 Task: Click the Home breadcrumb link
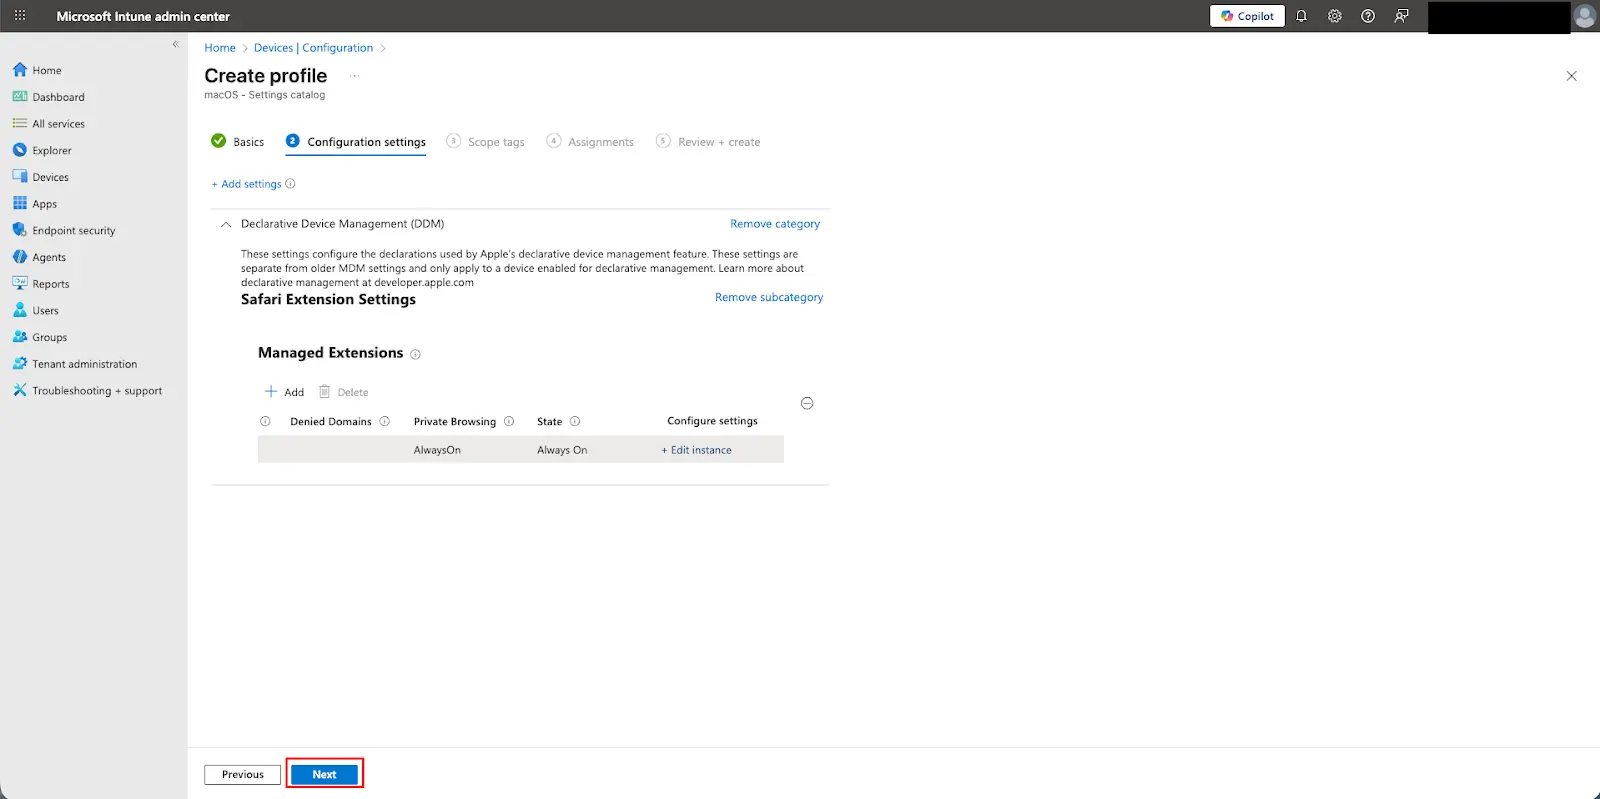pos(220,48)
